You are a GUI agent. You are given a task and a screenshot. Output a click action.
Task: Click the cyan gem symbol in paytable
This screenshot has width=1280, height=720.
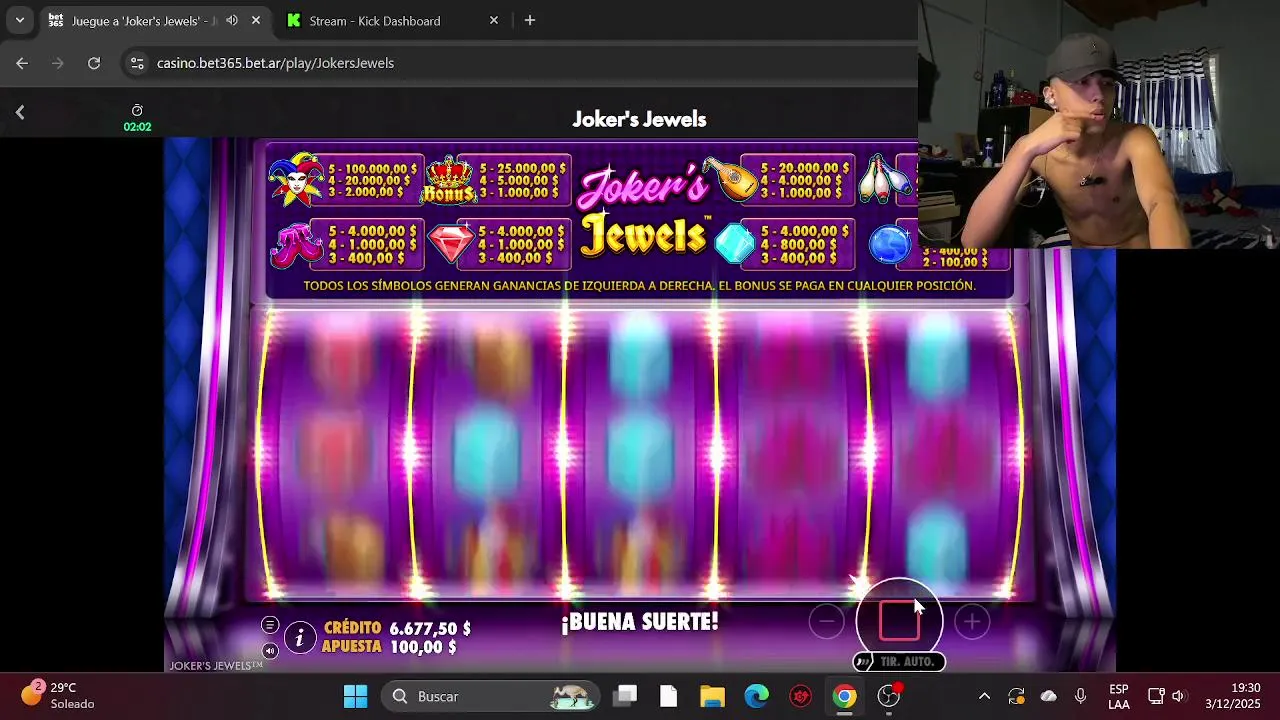pos(735,244)
